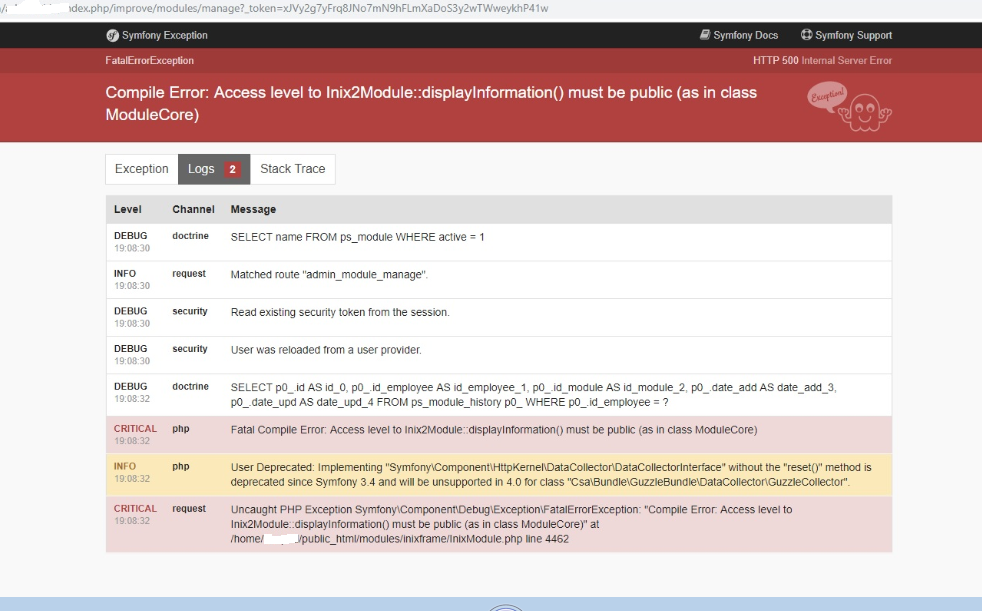982x611 pixels.
Task: Click 'doctrine' channel in the 19:08:32 row
Action: coord(190,387)
